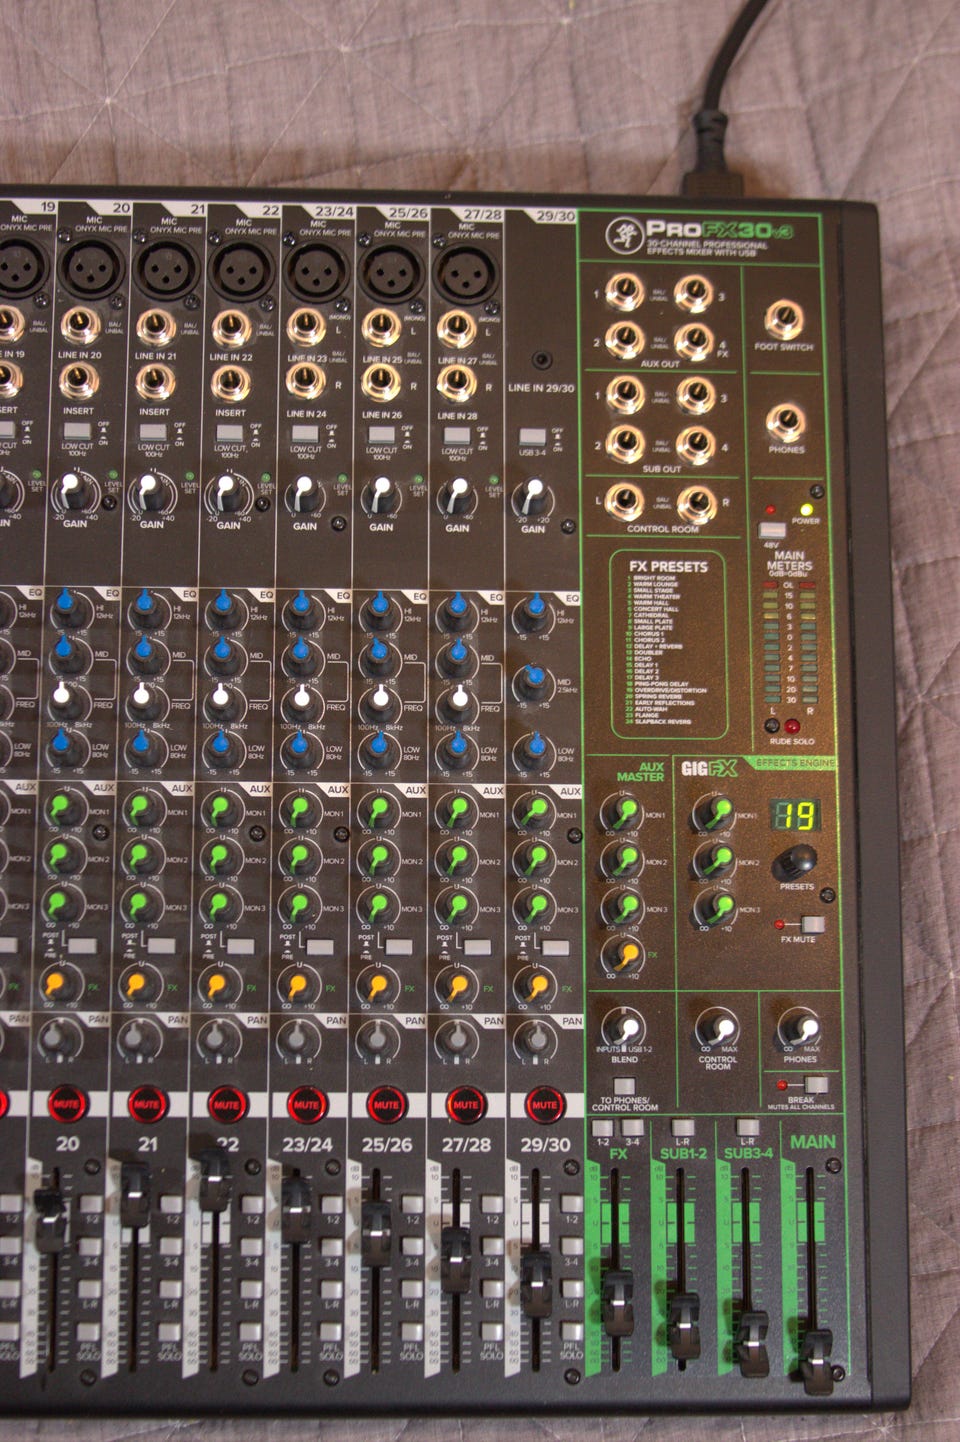Click the PHONES output jack
This screenshot has width=960, height=1442.
pyautogui.click(x=785, y=423)
